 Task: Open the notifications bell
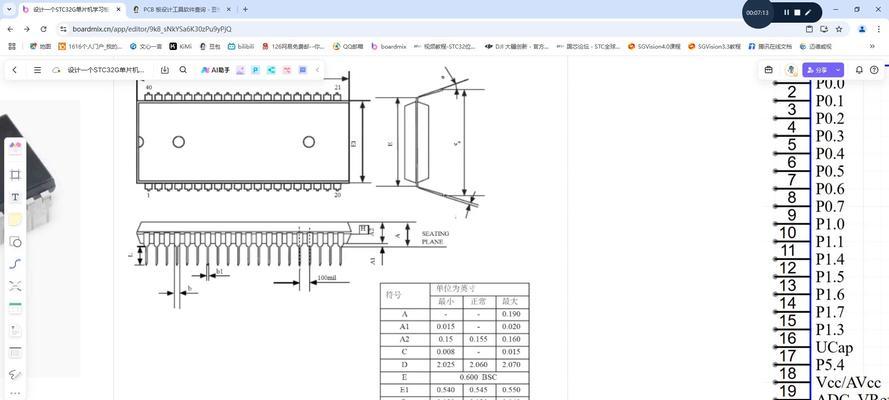859,70
